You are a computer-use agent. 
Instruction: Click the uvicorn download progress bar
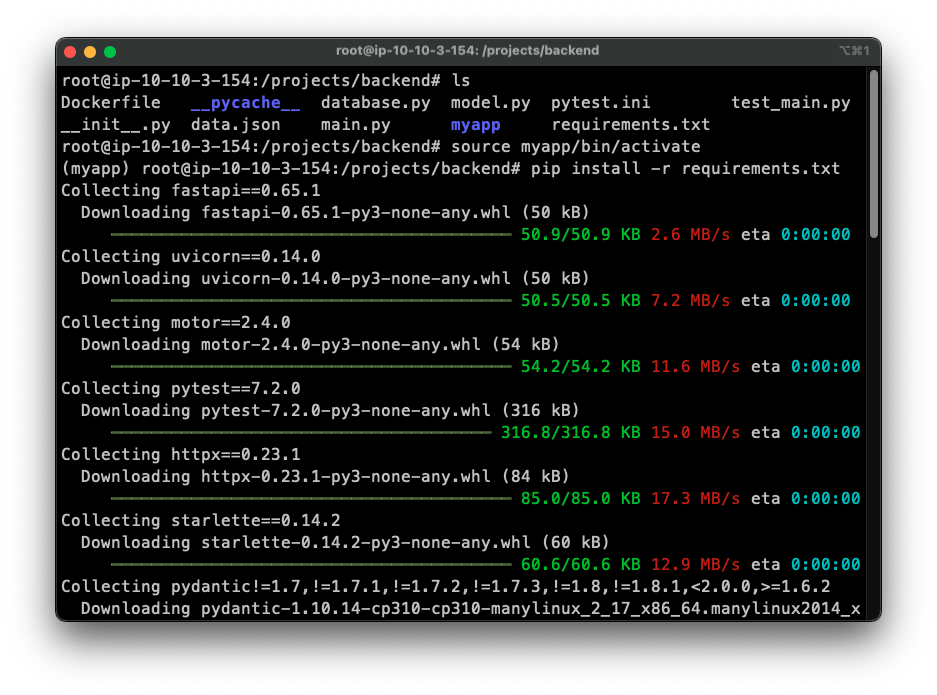point(310,301)
